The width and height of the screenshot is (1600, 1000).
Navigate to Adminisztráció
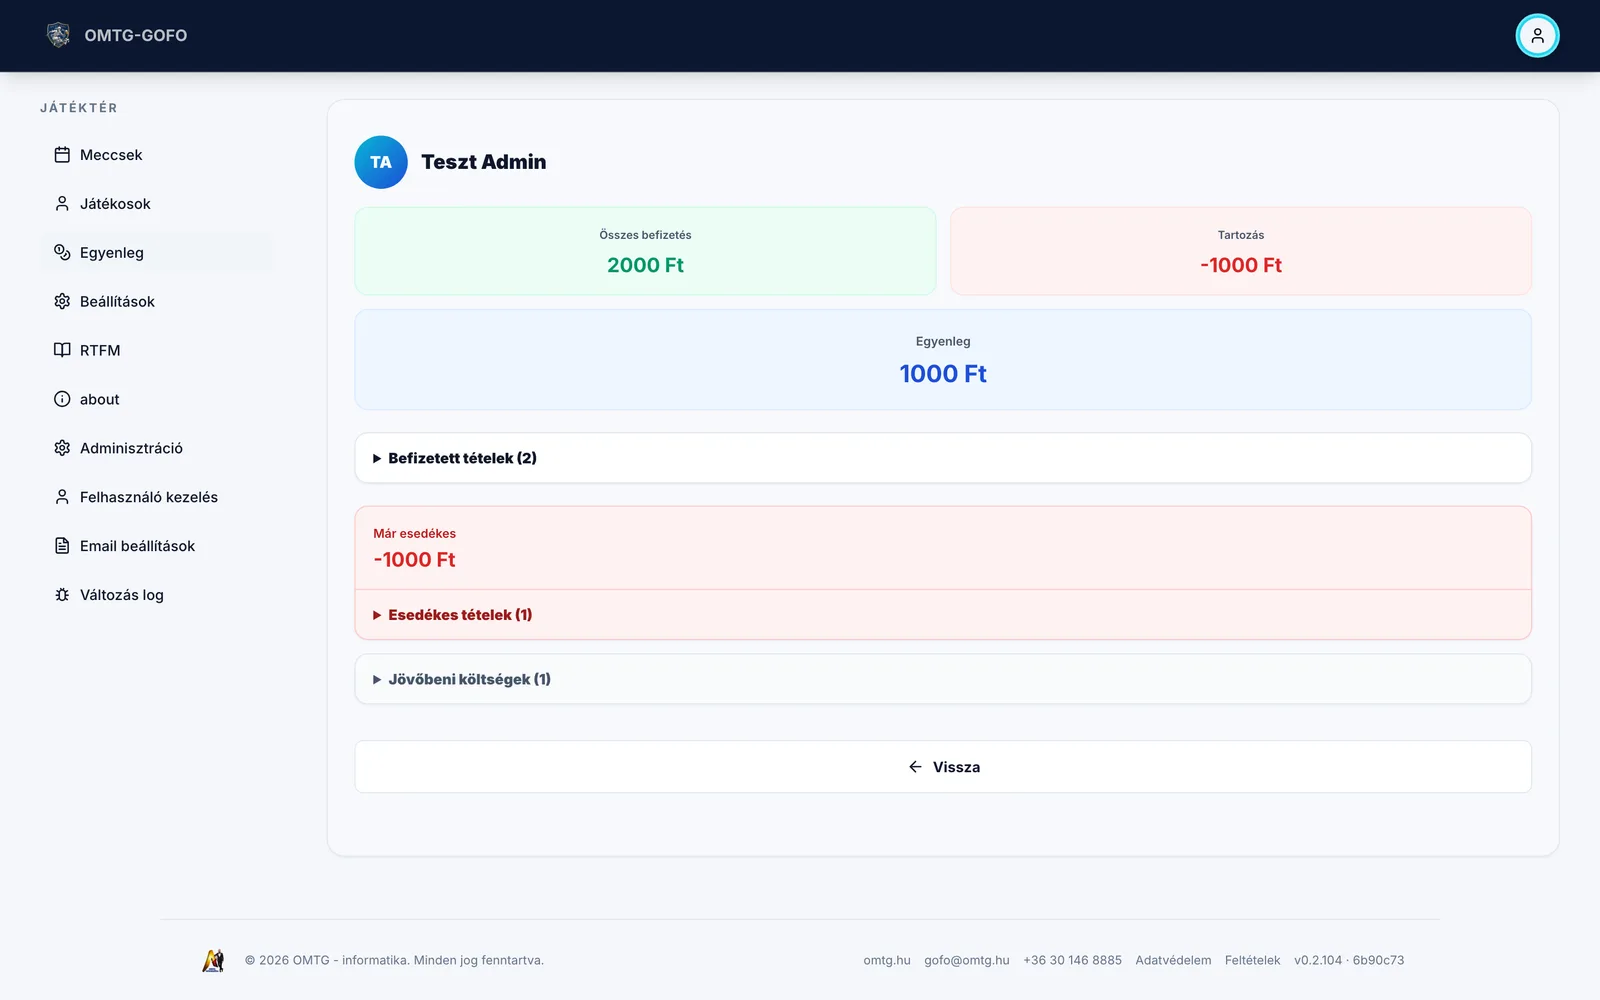coord(157,448)
